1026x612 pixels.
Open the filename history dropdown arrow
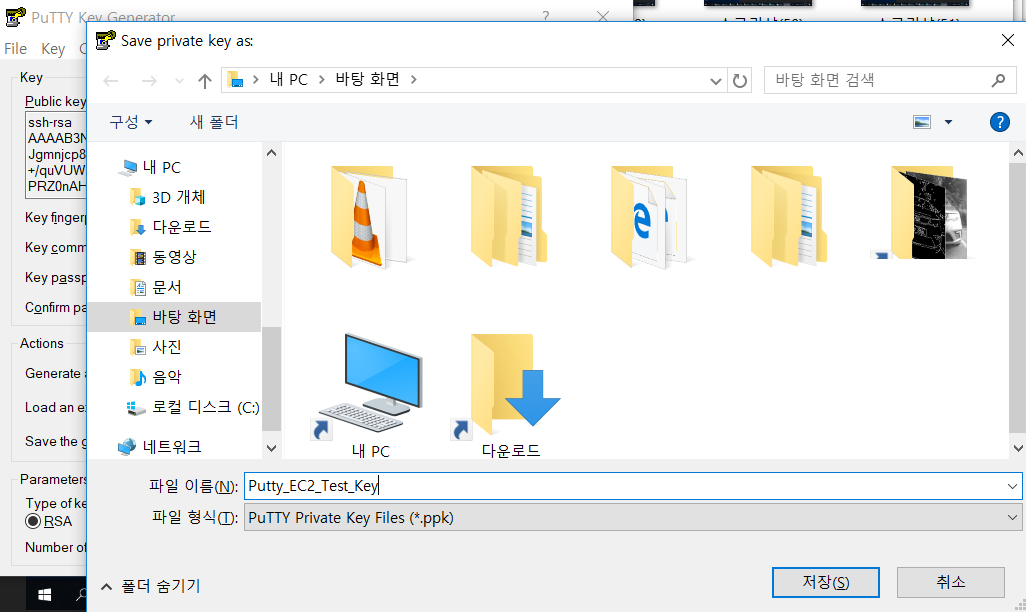coord(1012,486)
